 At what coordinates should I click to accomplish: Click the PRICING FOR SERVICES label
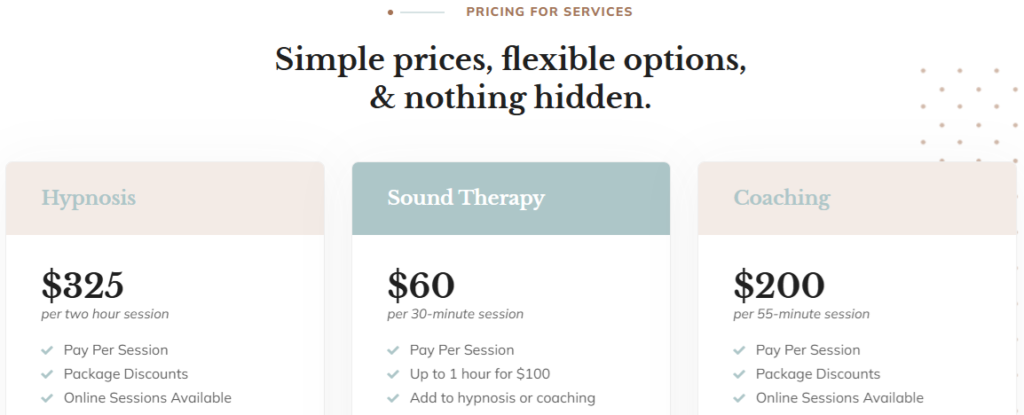(549, 12)
